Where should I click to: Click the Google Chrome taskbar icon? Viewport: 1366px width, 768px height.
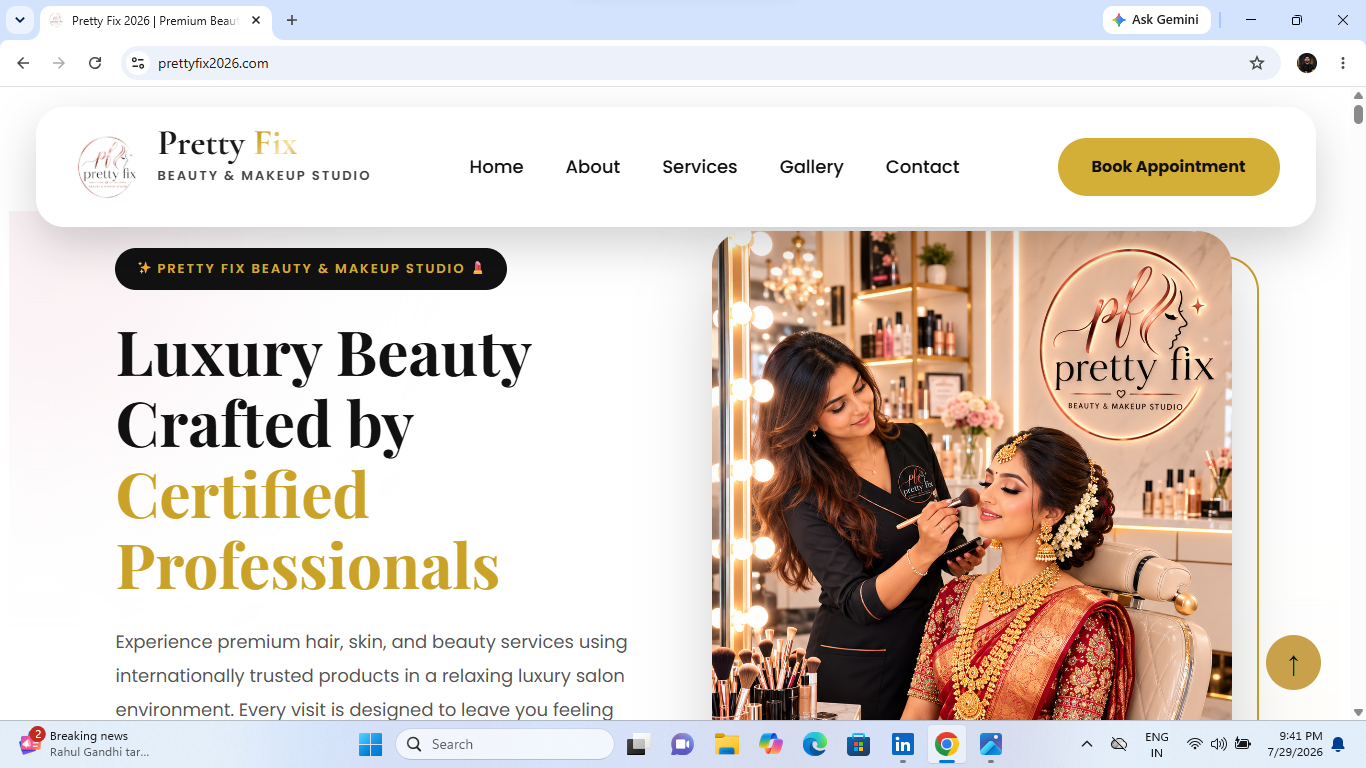pos(947,744)
